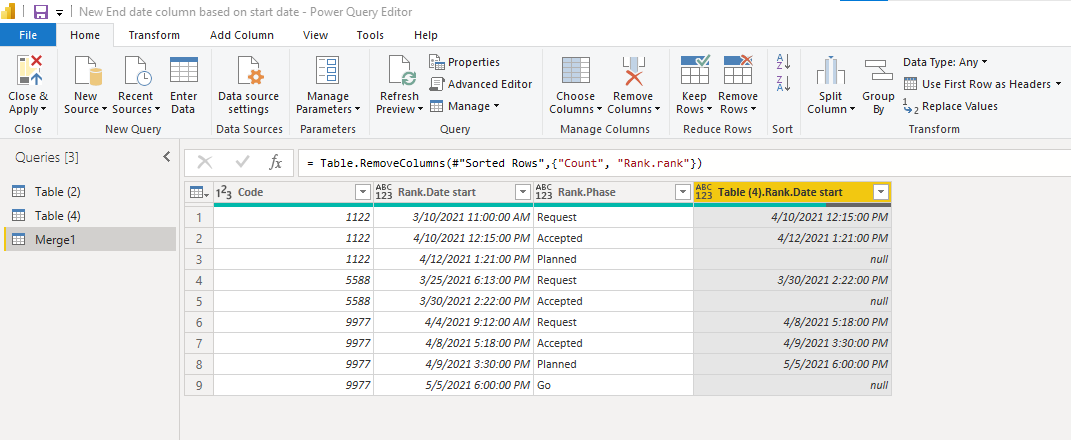This screenshot has width=1071, height=440.
Task: Open the table corner menu icon
Action: click(199, 193)
